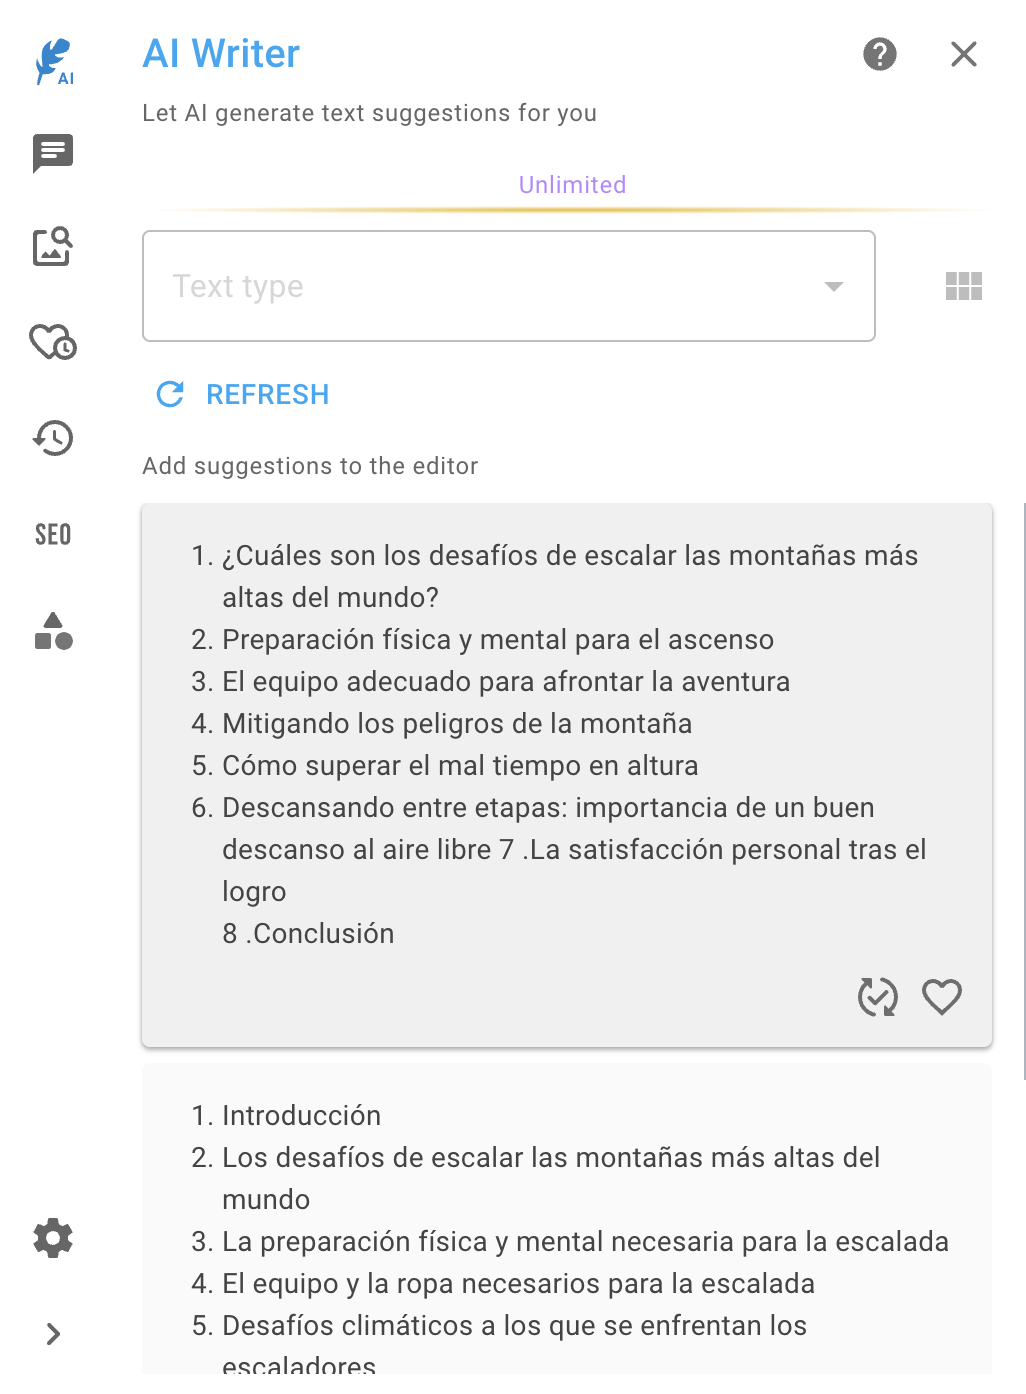The height and width of the screenshot is (1394, 1026).
Task: Open the history panel
Action: (52, 438)
